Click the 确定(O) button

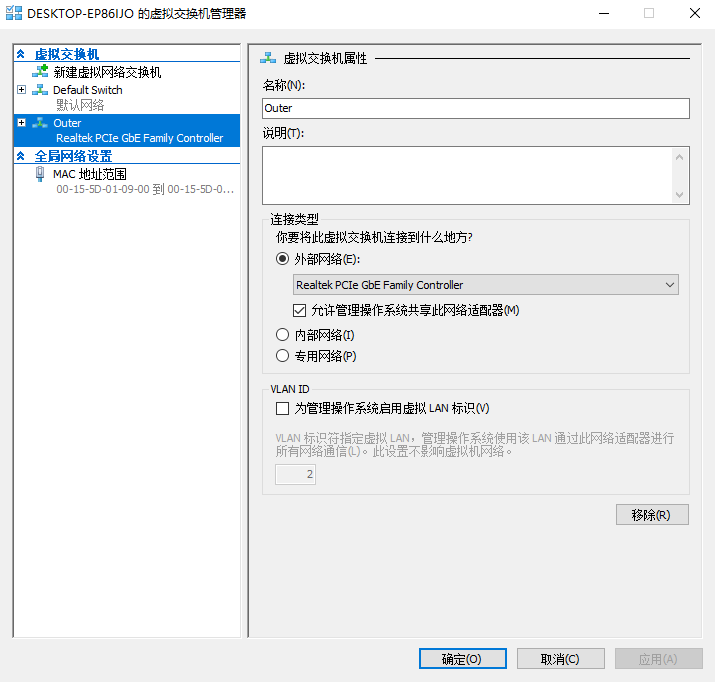click(x=462, y=659)
